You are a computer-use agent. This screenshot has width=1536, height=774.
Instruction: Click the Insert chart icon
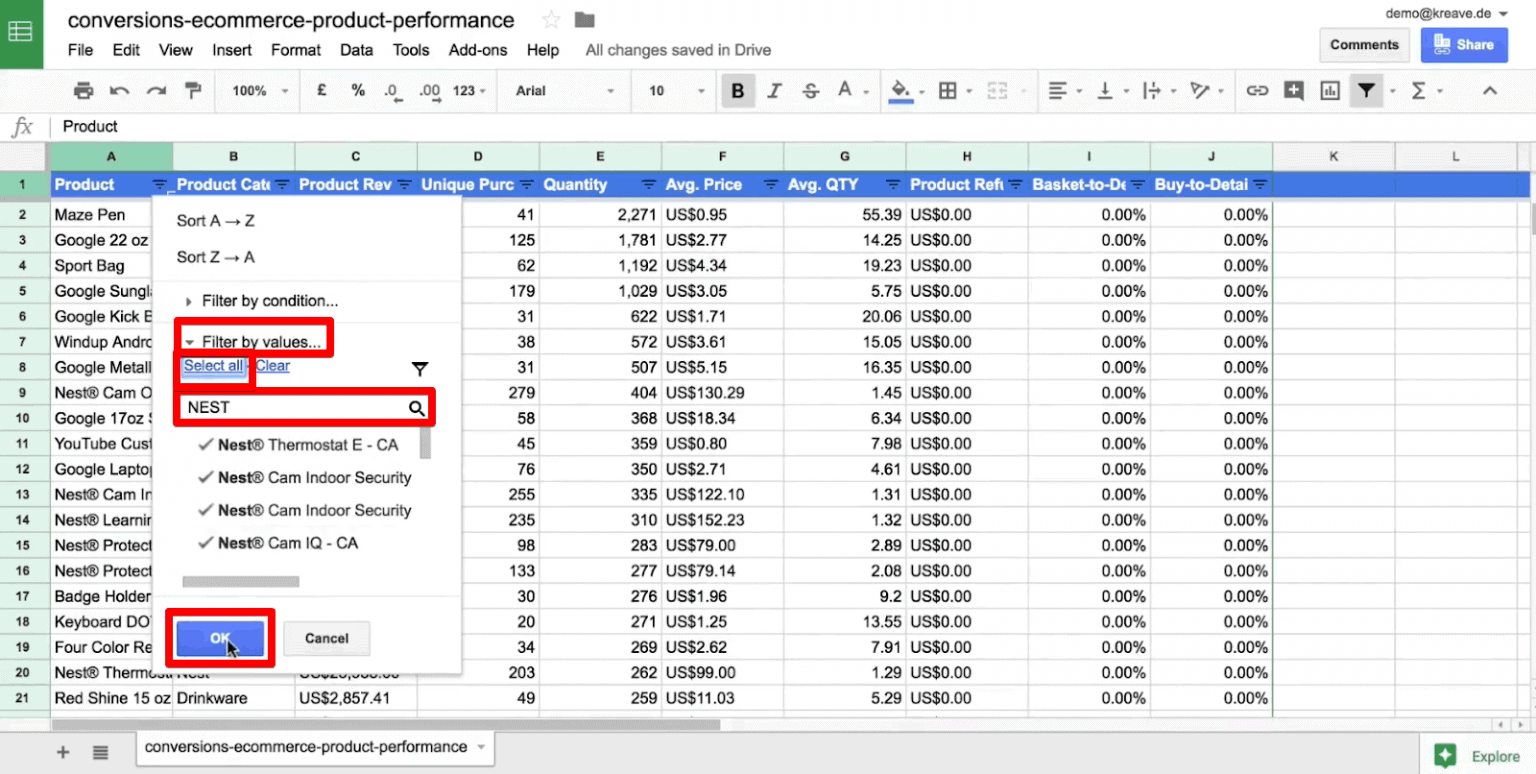click(x=1330, y=91)
